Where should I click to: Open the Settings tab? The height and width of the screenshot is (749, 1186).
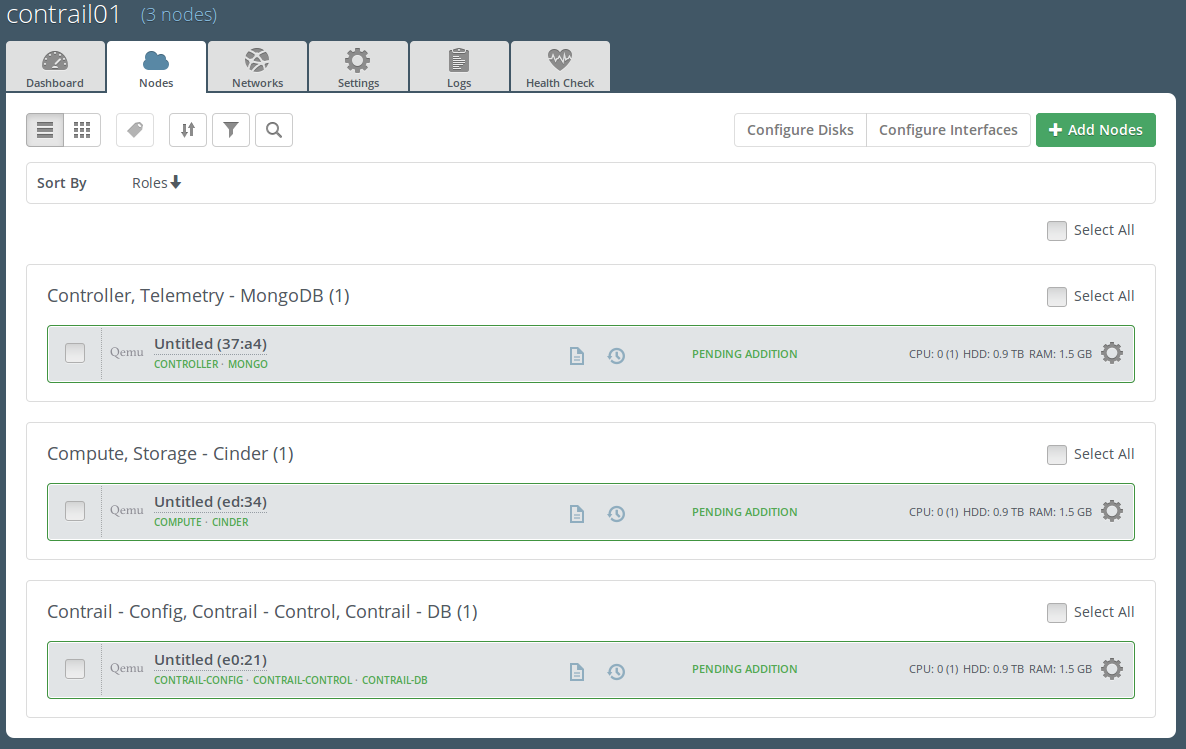359,67
